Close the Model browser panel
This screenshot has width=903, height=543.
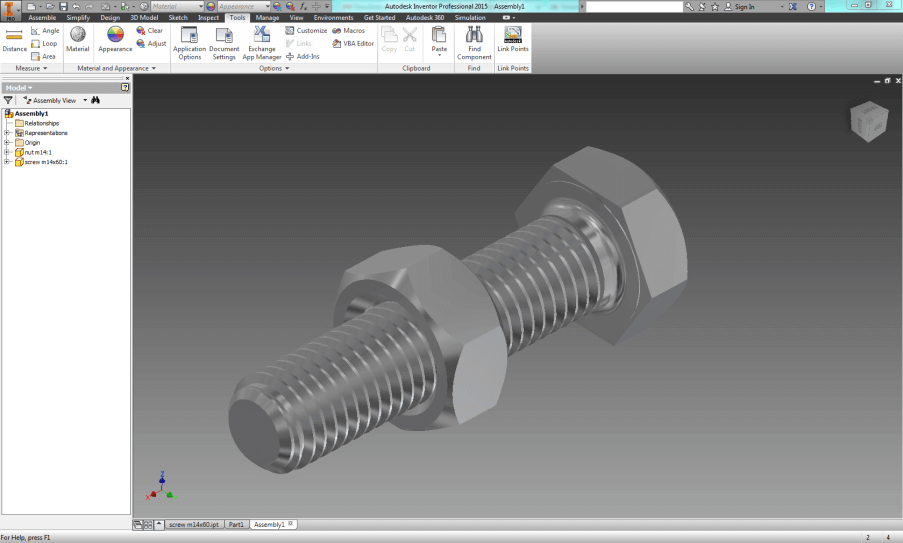tap(127, 78)
